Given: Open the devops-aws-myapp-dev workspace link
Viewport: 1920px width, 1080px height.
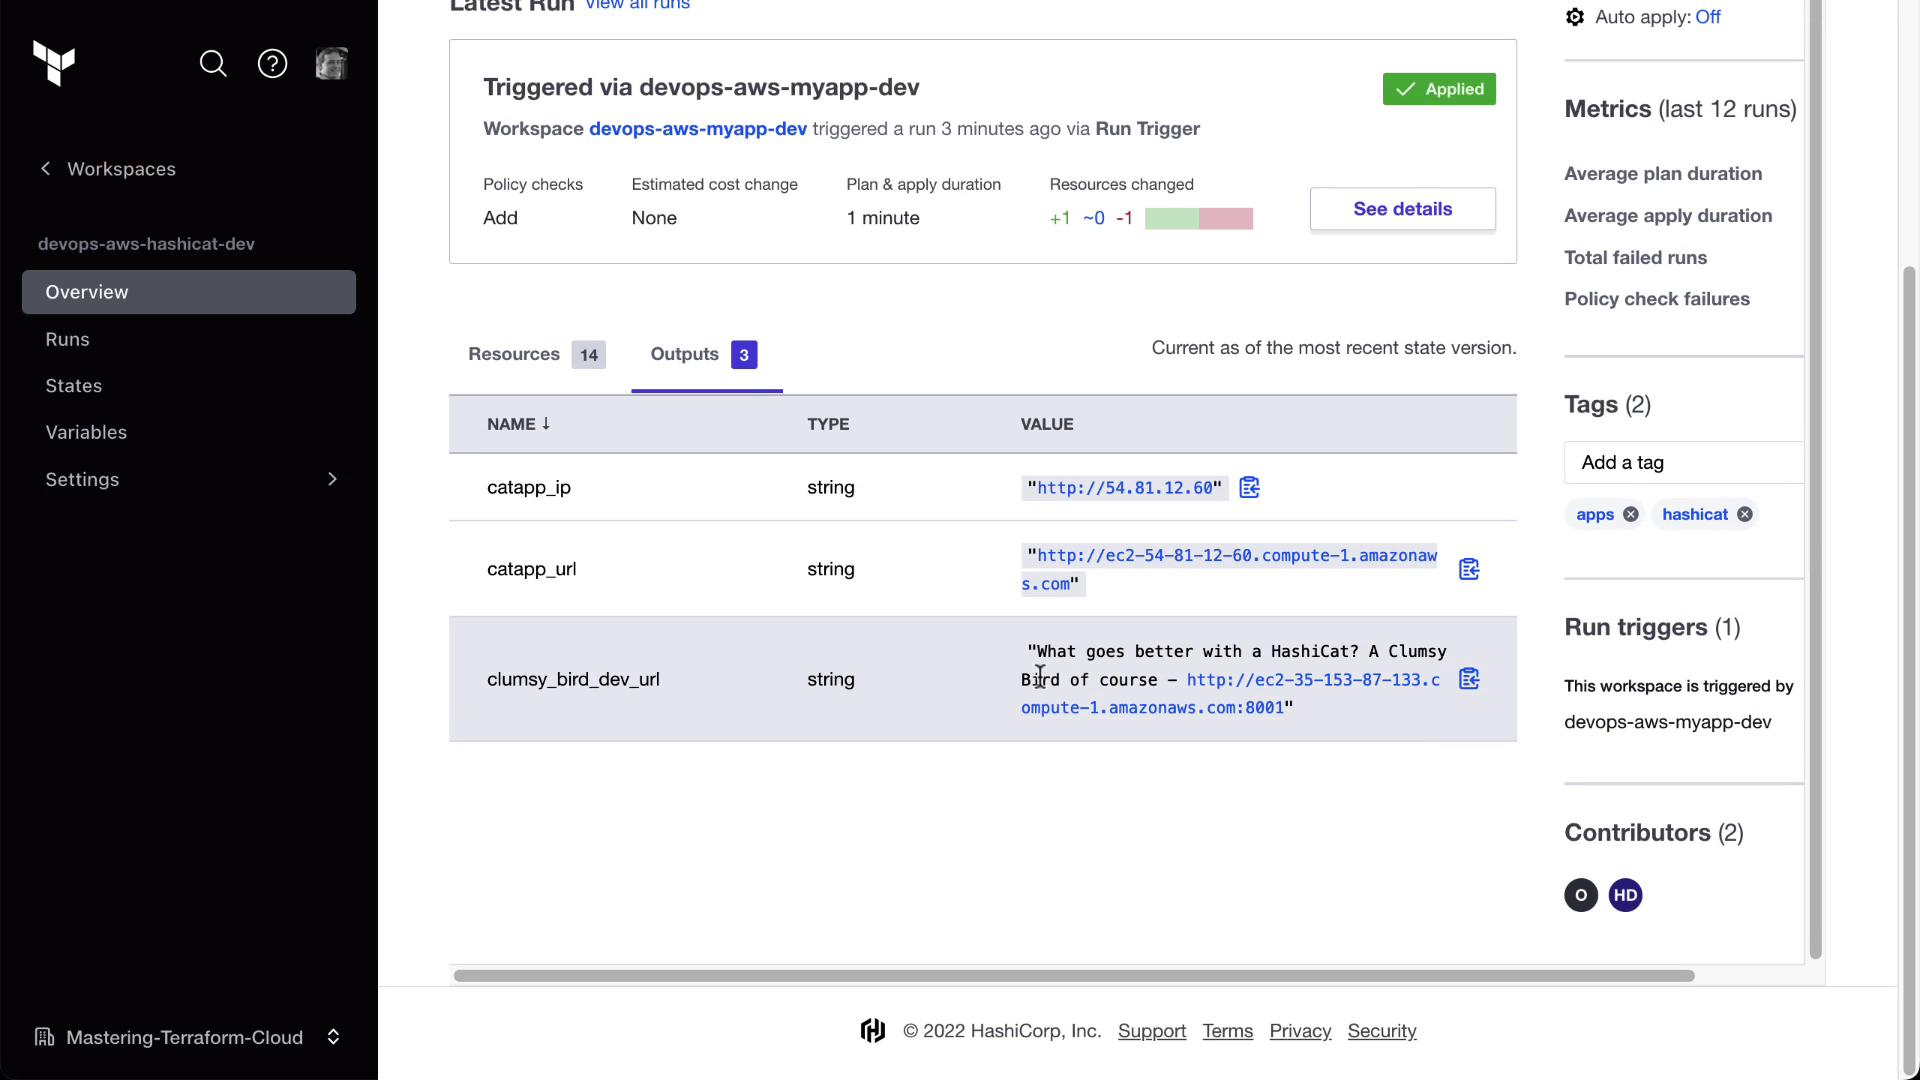Looking at the screenshot, I should point(697,129).
